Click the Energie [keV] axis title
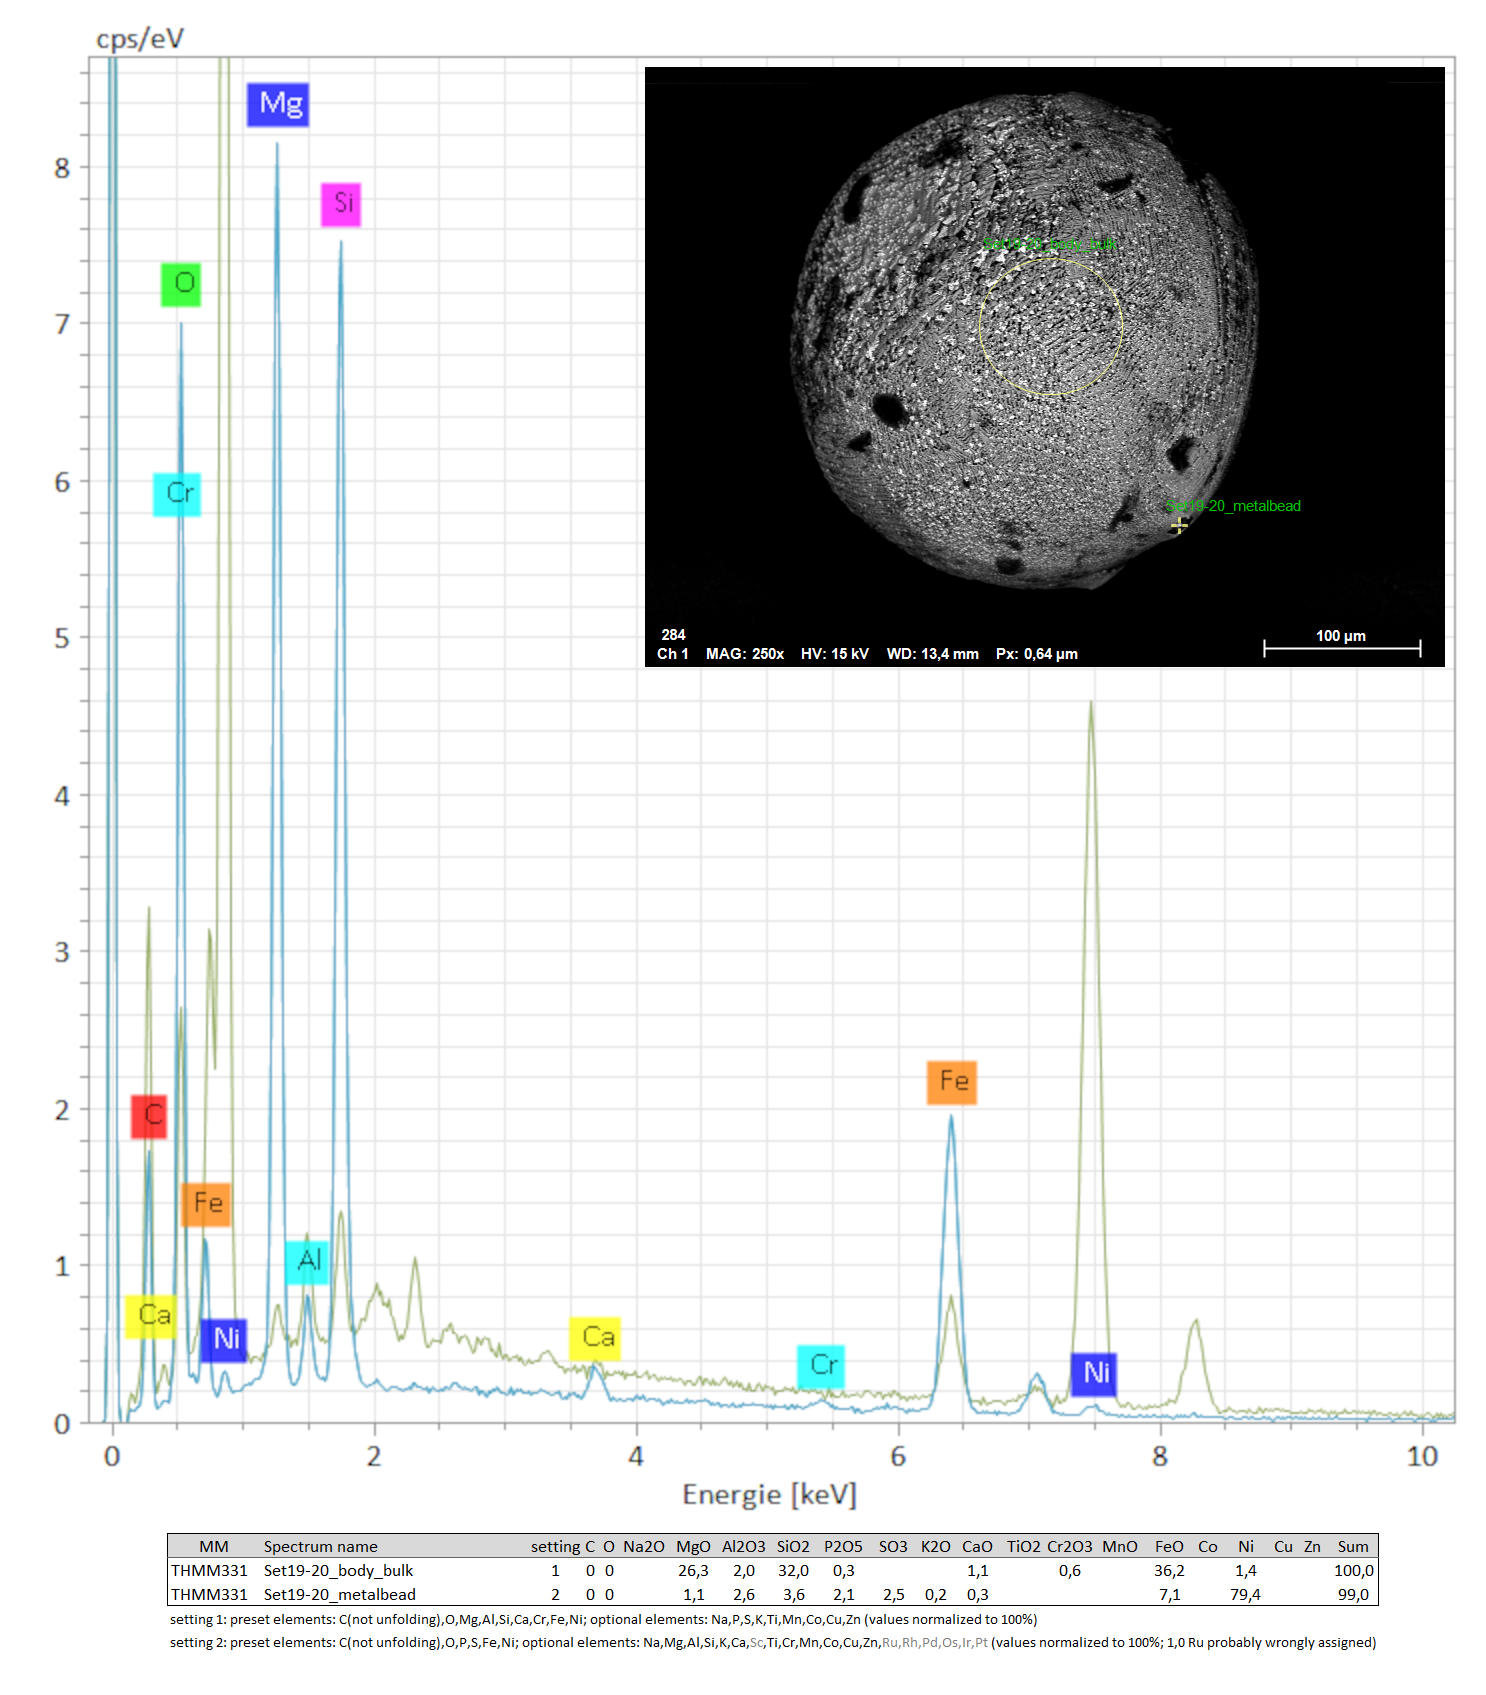 [x=769, y=1494]
